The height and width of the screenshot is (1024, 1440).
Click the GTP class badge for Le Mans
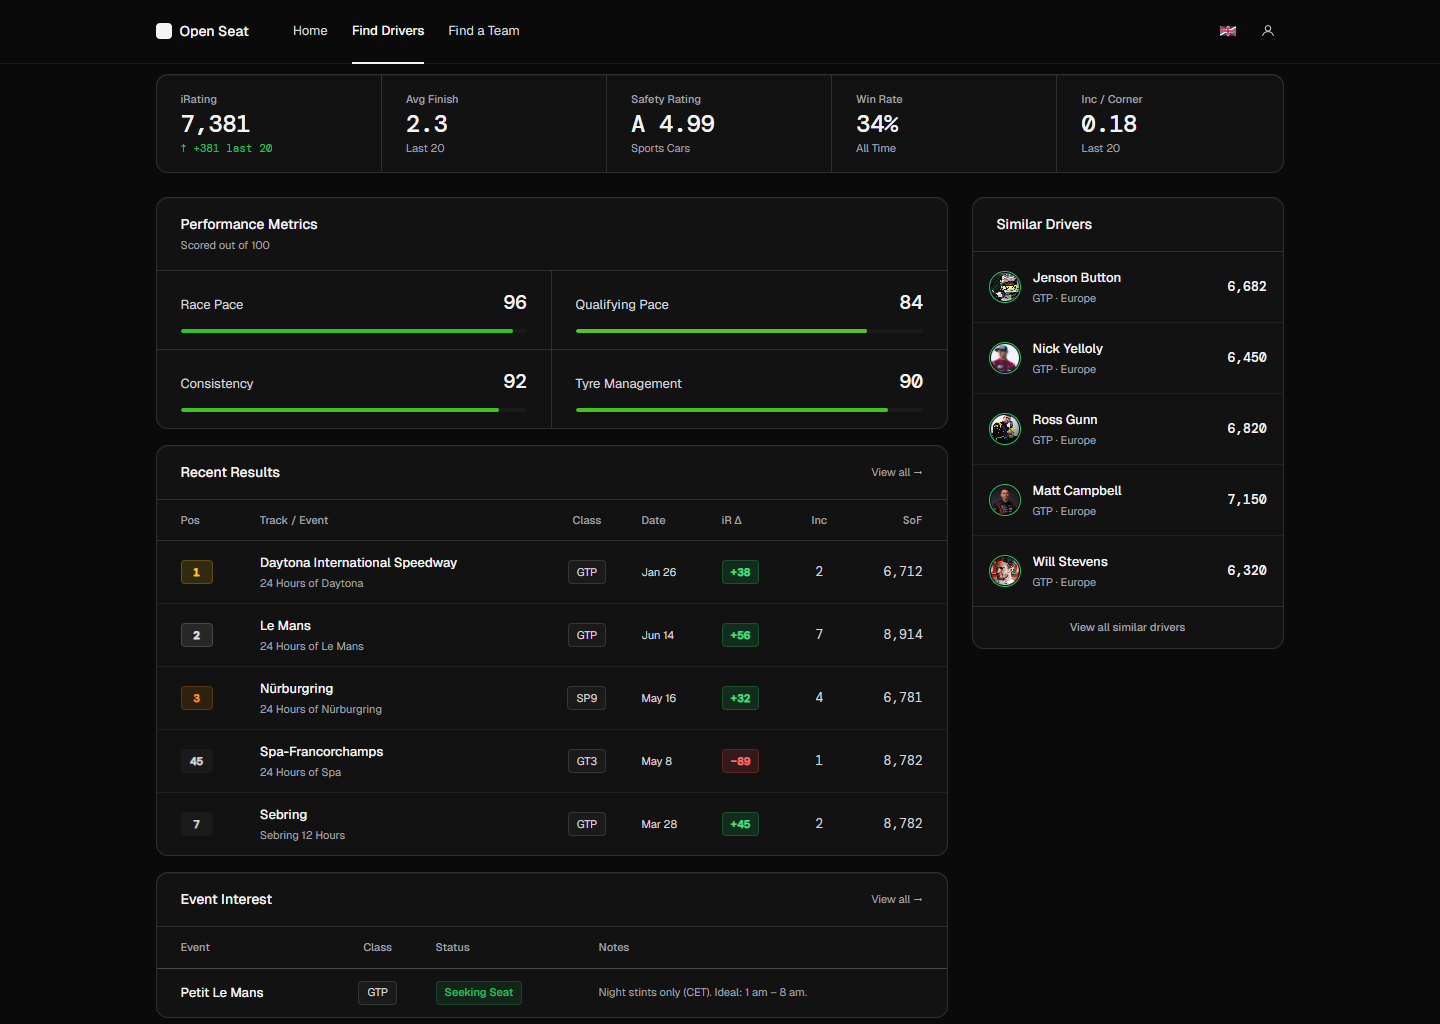coord(586,635)
